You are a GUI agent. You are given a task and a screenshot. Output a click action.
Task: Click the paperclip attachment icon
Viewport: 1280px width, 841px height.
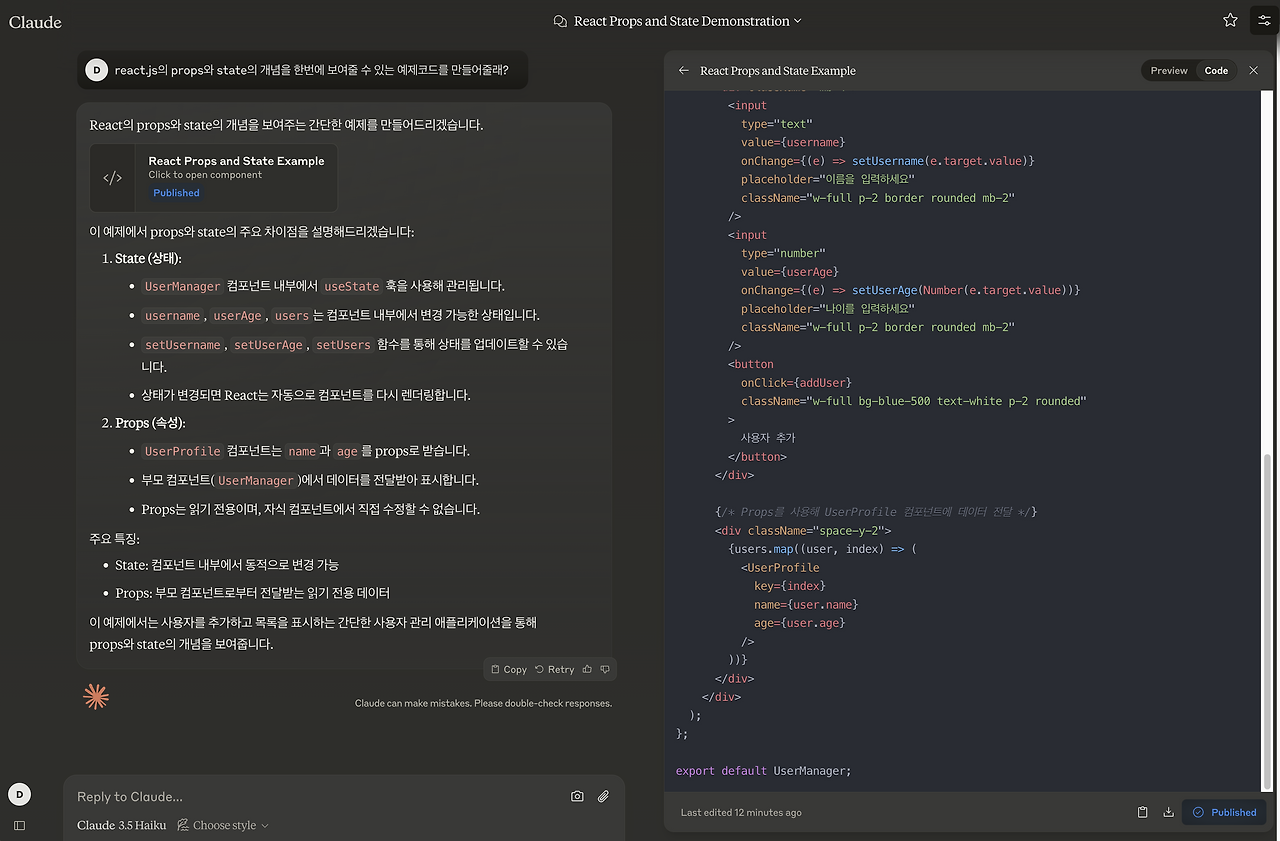coord(602,796)
